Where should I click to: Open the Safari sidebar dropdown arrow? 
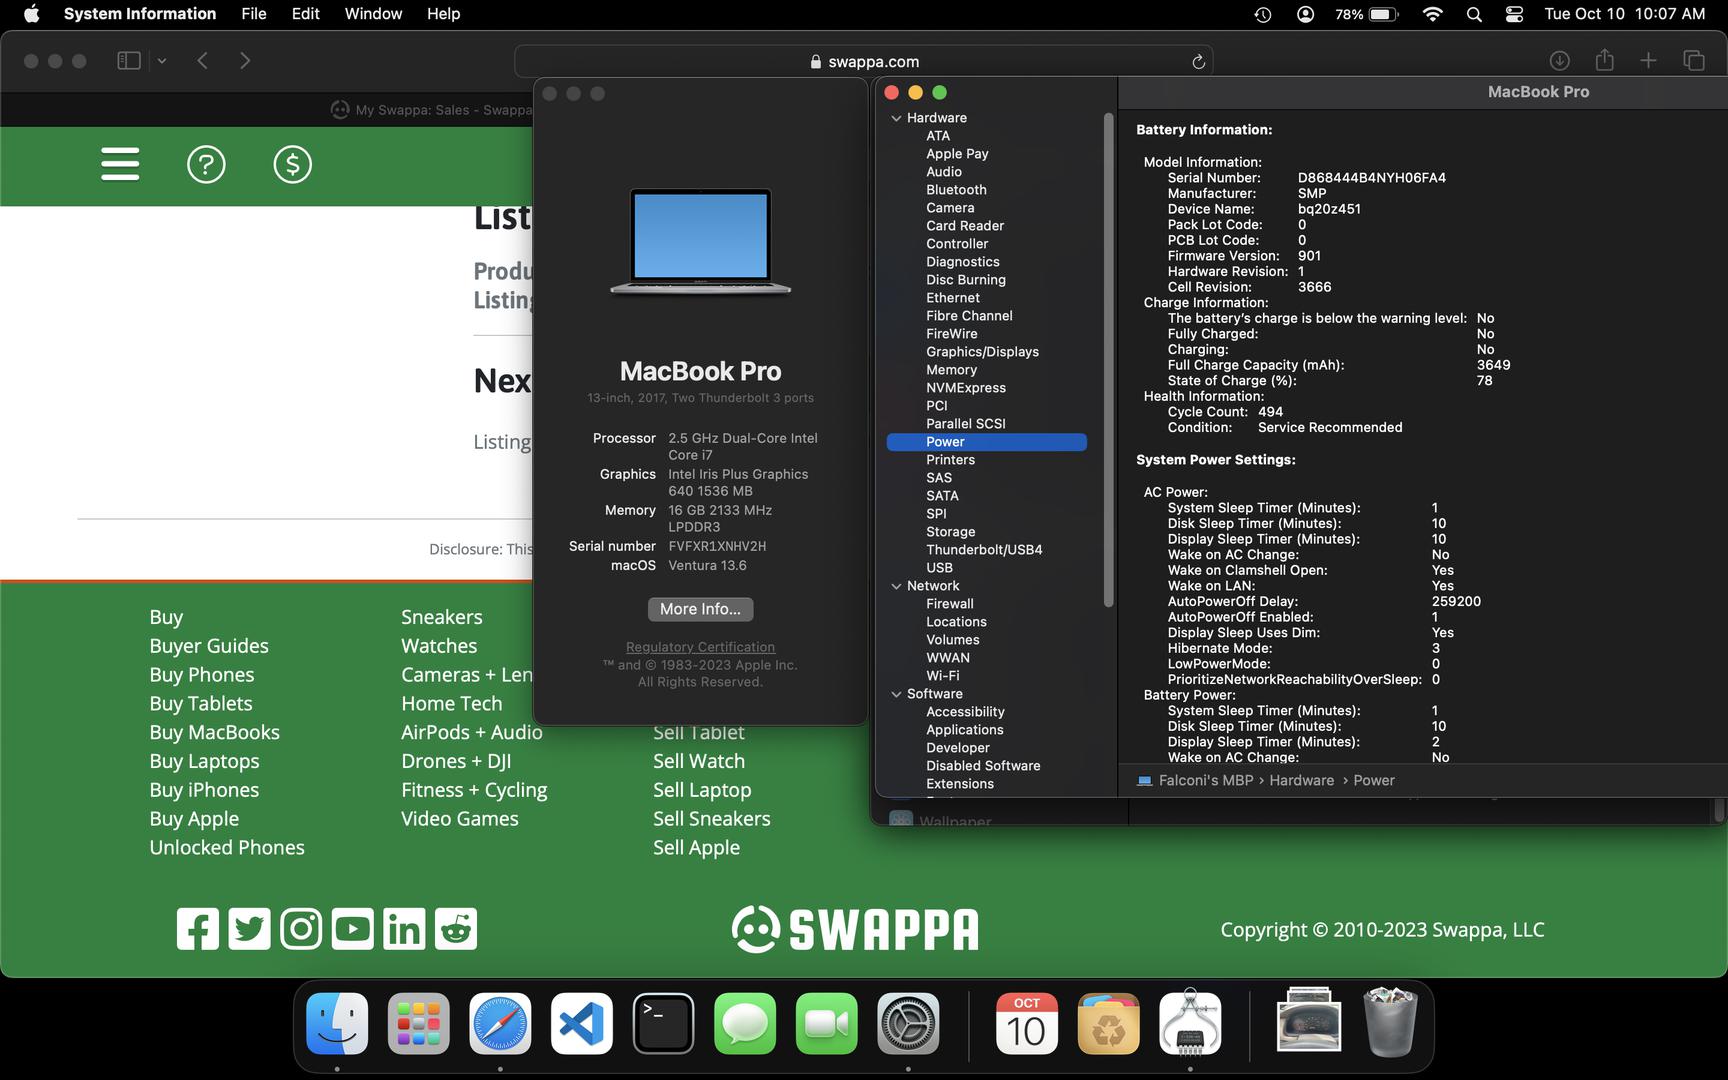162,61
